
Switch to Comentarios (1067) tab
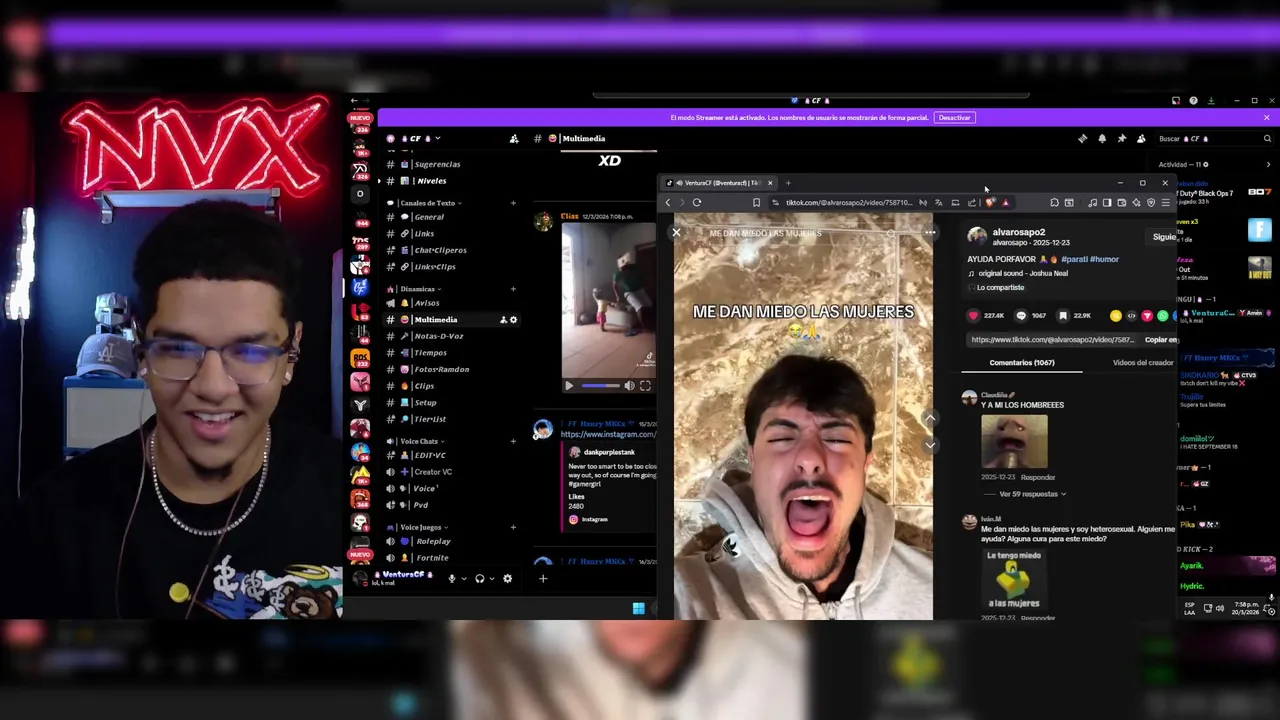[x=1022, y=363]
